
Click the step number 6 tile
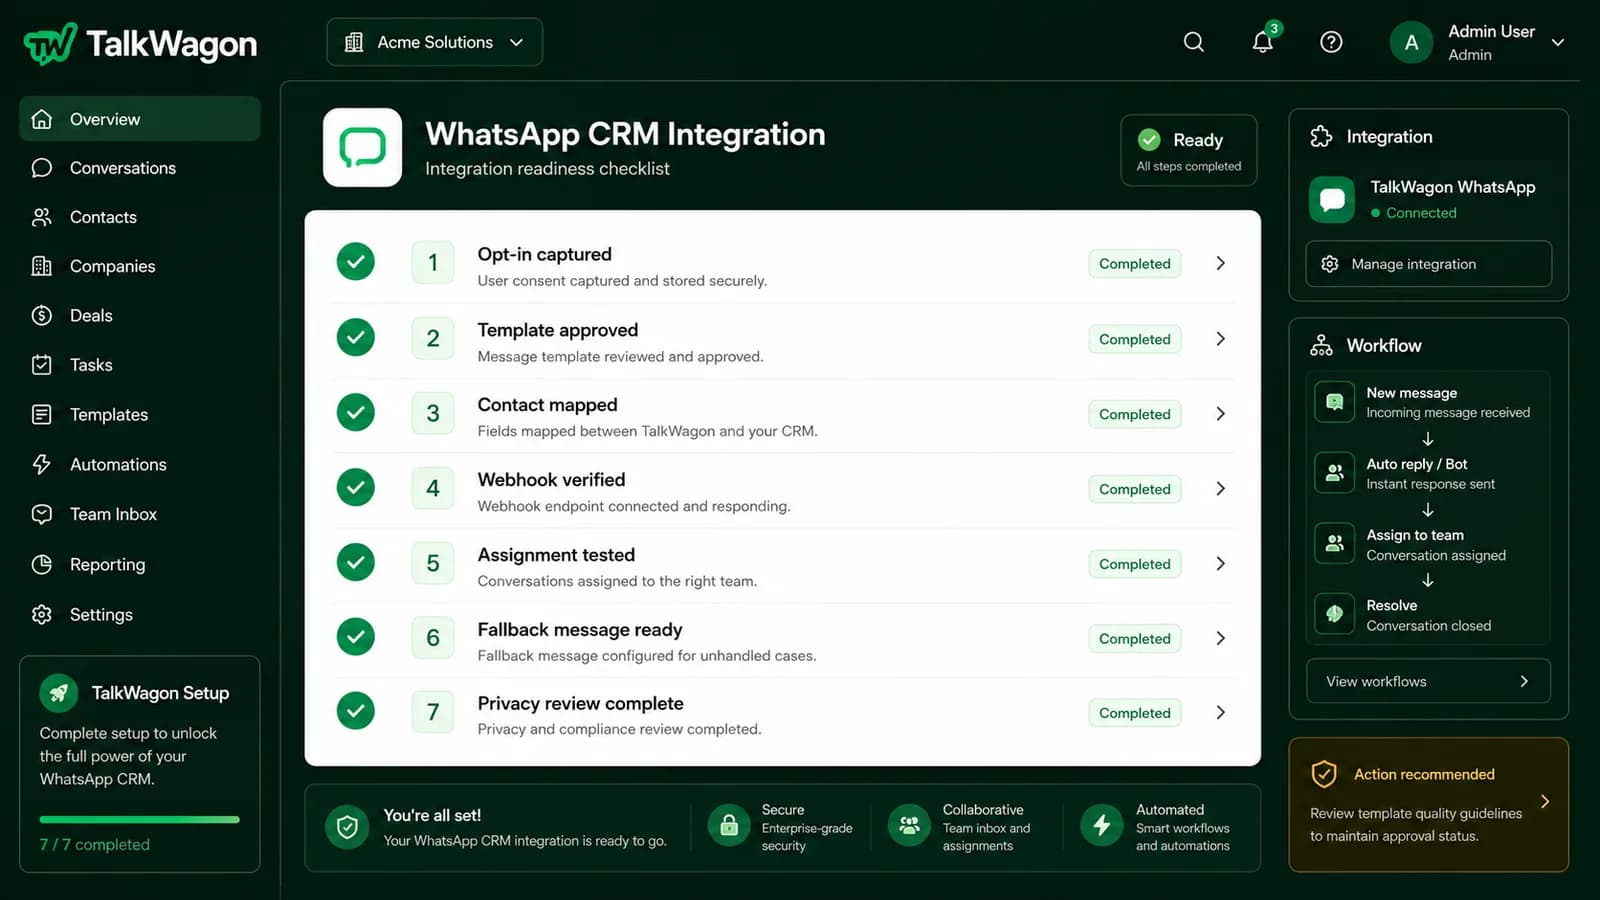[433, 637]
